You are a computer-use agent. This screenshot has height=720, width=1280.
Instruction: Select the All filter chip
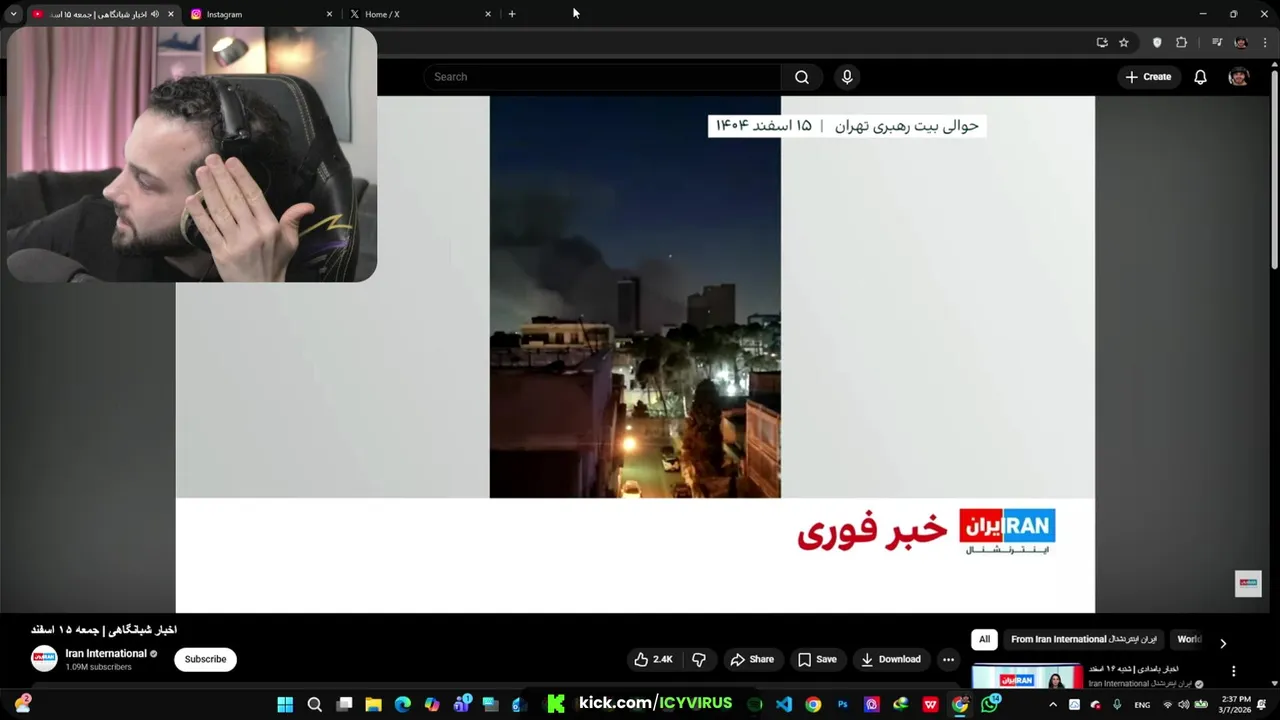[984, 639]
